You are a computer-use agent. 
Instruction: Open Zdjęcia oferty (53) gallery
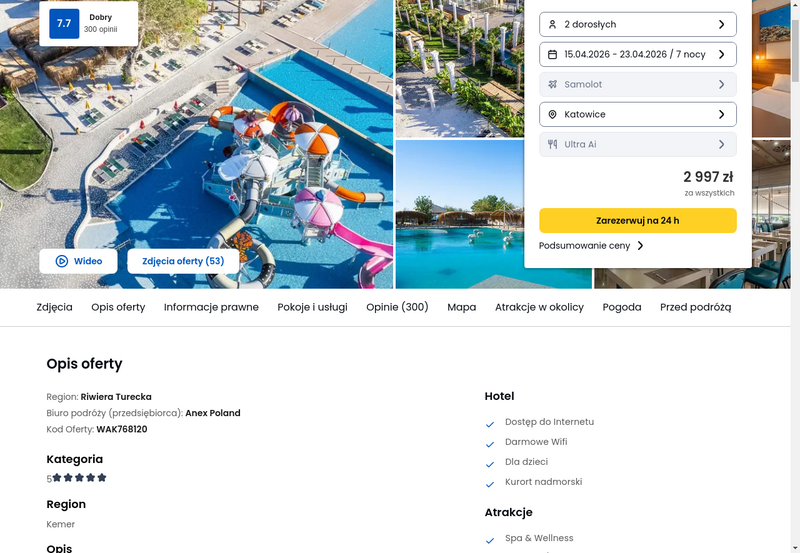point(183,261)
